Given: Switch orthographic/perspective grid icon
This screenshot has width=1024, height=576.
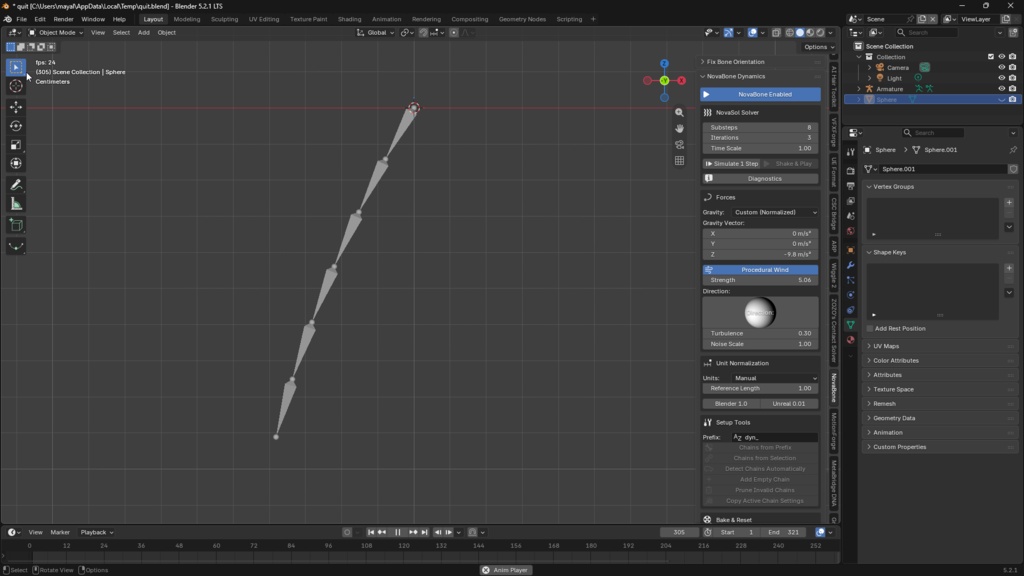Looking at the screenshot, I should 679,160.
